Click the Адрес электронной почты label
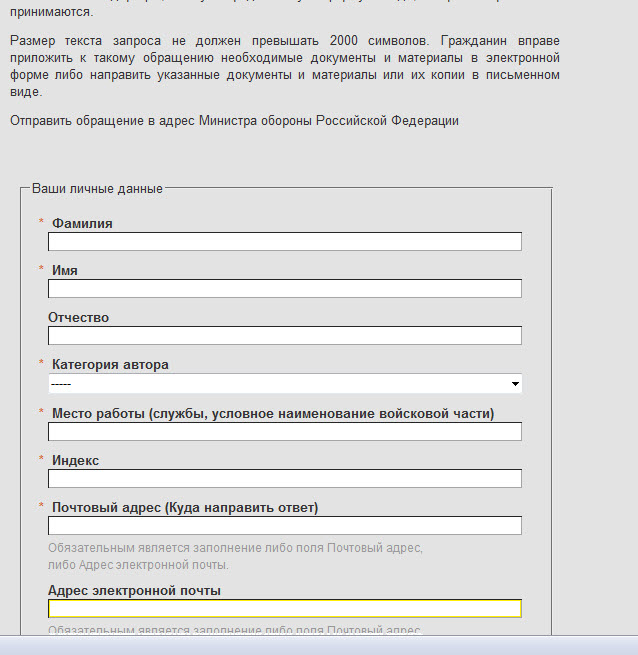This screenshot has height=655, width=638. tap(134, 591)
